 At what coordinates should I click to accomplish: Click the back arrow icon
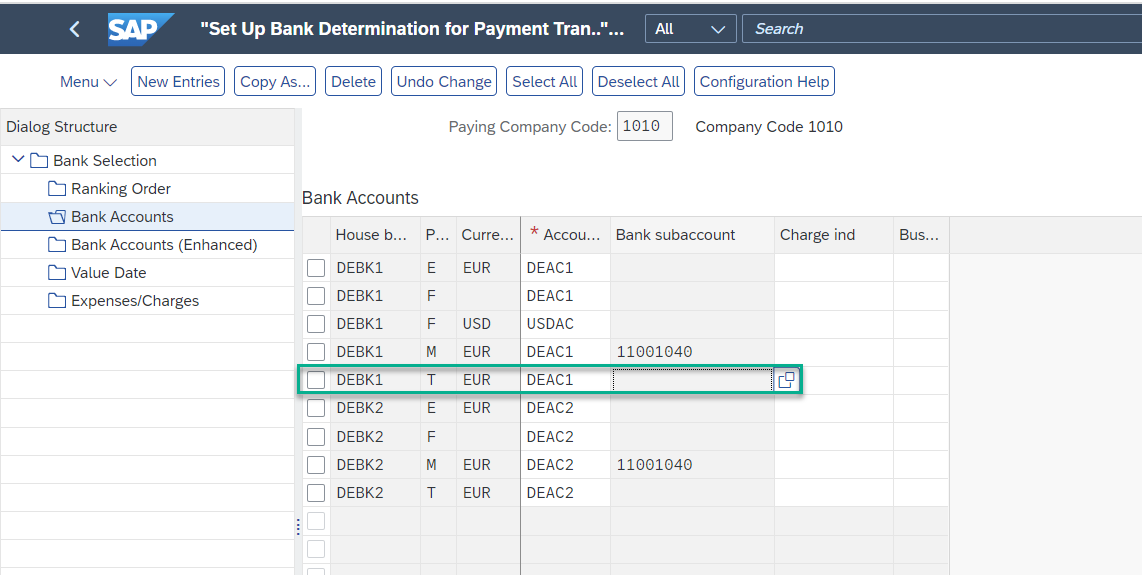[x=74, y=29]
